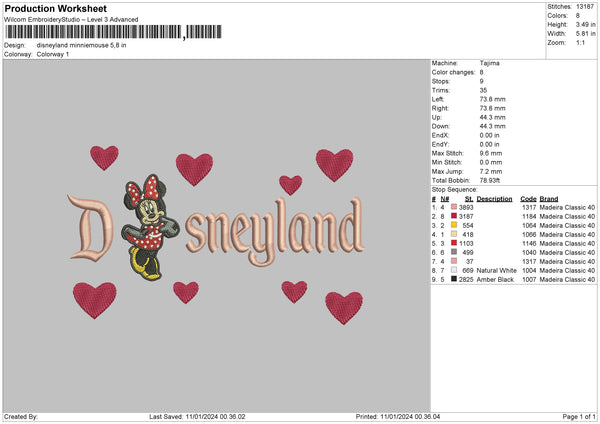Click the 'Description' column header
The image size is (600, 424).
click(x=494, y=199)
